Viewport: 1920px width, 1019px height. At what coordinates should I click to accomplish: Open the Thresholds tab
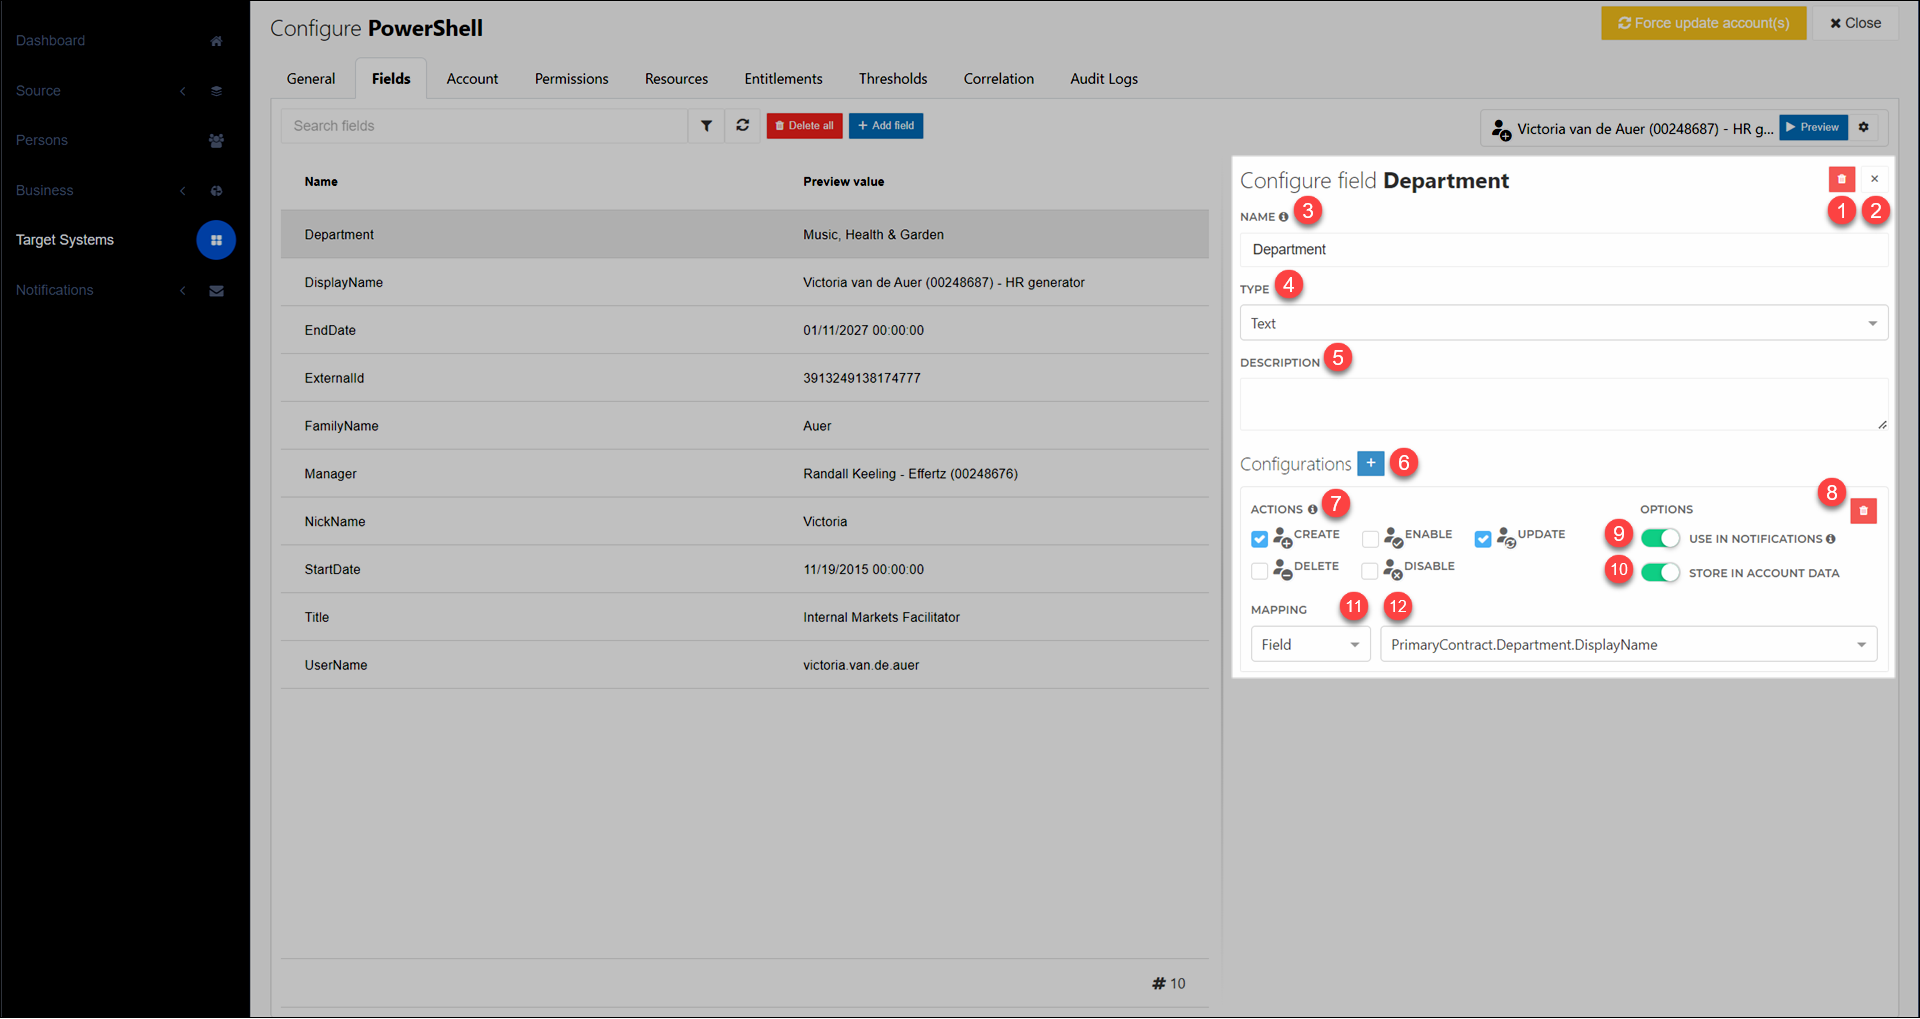click(893, 79)
